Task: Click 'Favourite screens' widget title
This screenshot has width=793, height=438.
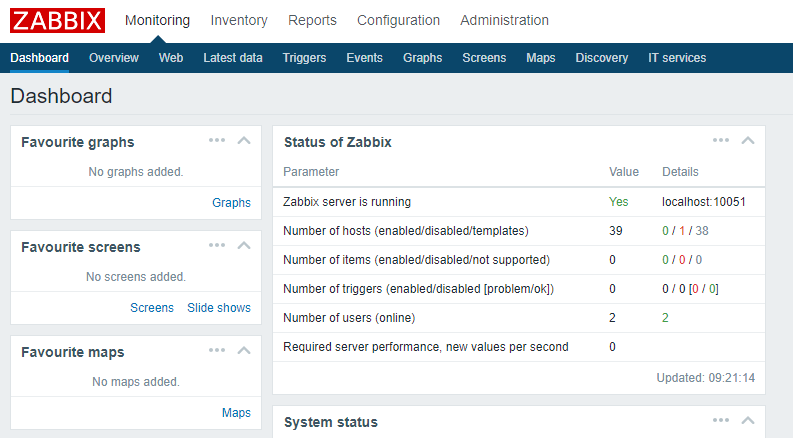Action: point(81,247)
